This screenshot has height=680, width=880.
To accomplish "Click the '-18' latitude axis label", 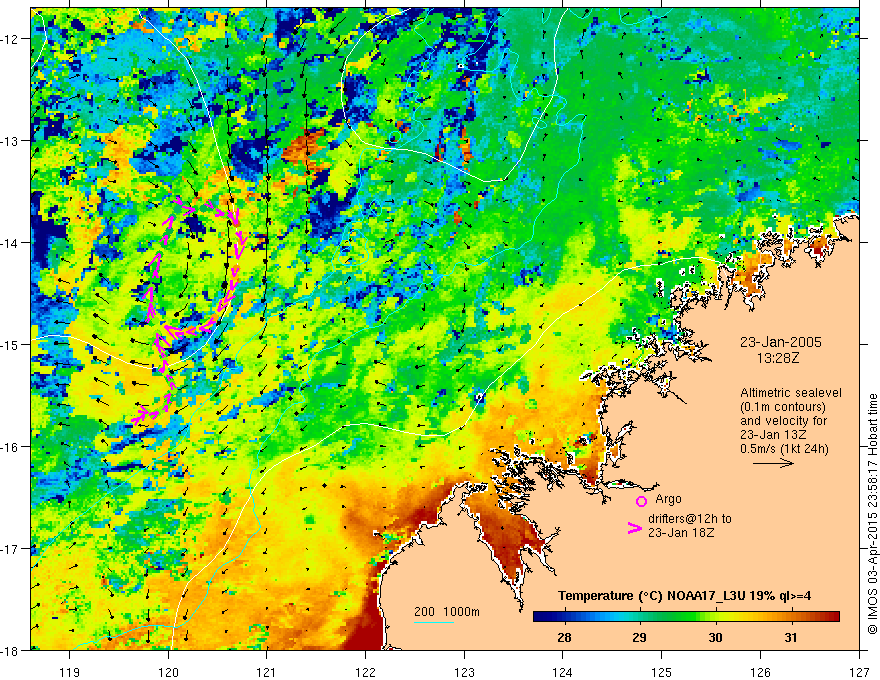I will click(x=10, y=651).
